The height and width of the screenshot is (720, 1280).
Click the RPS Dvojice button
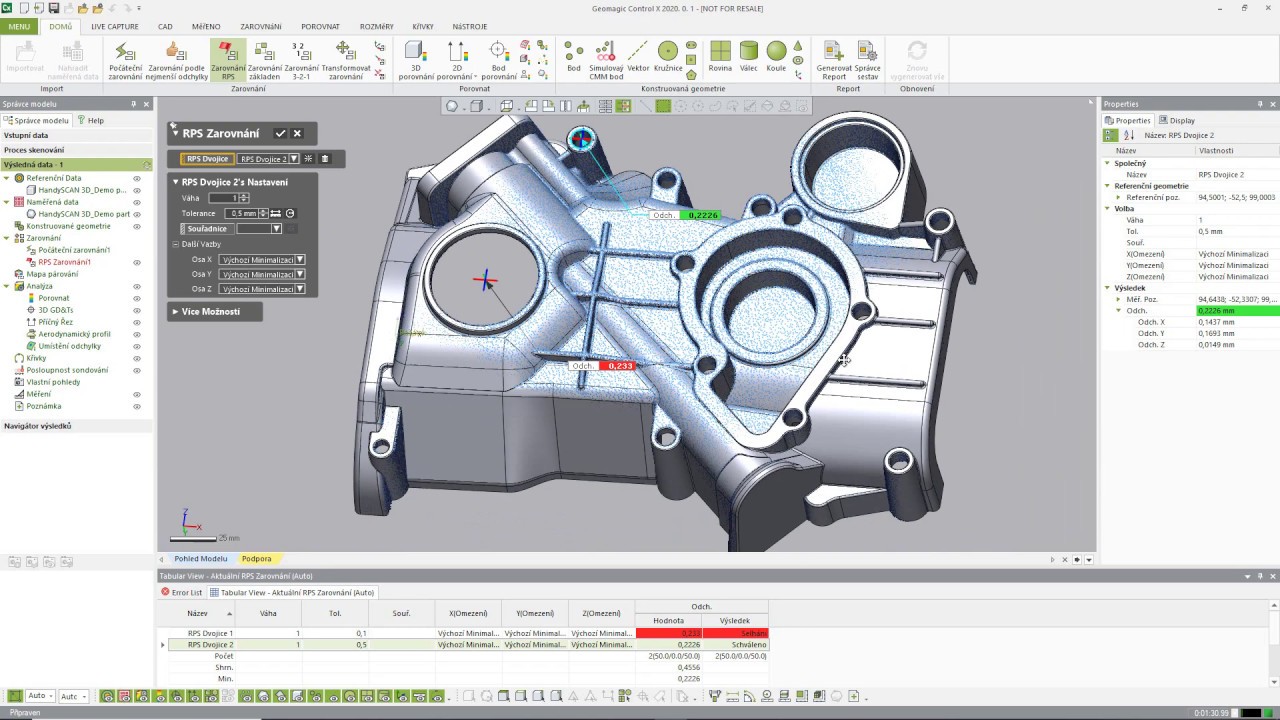(208, 159)
